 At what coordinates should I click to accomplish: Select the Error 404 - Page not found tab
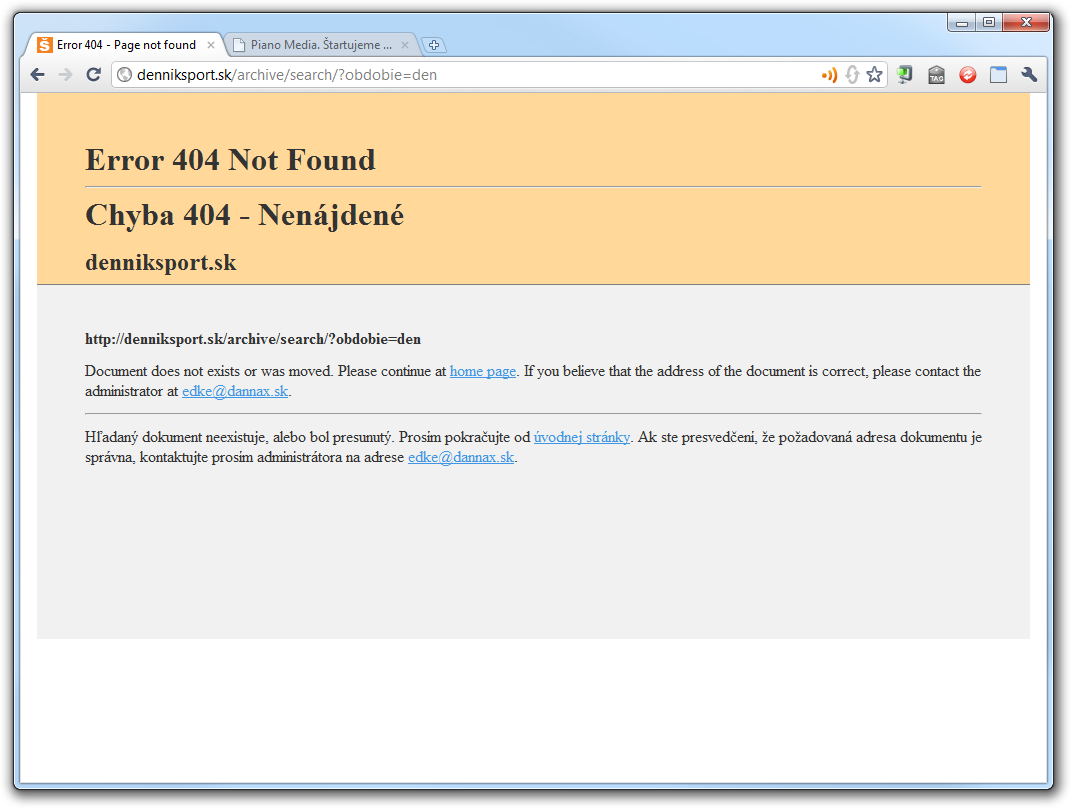click(x=125, y=45)
